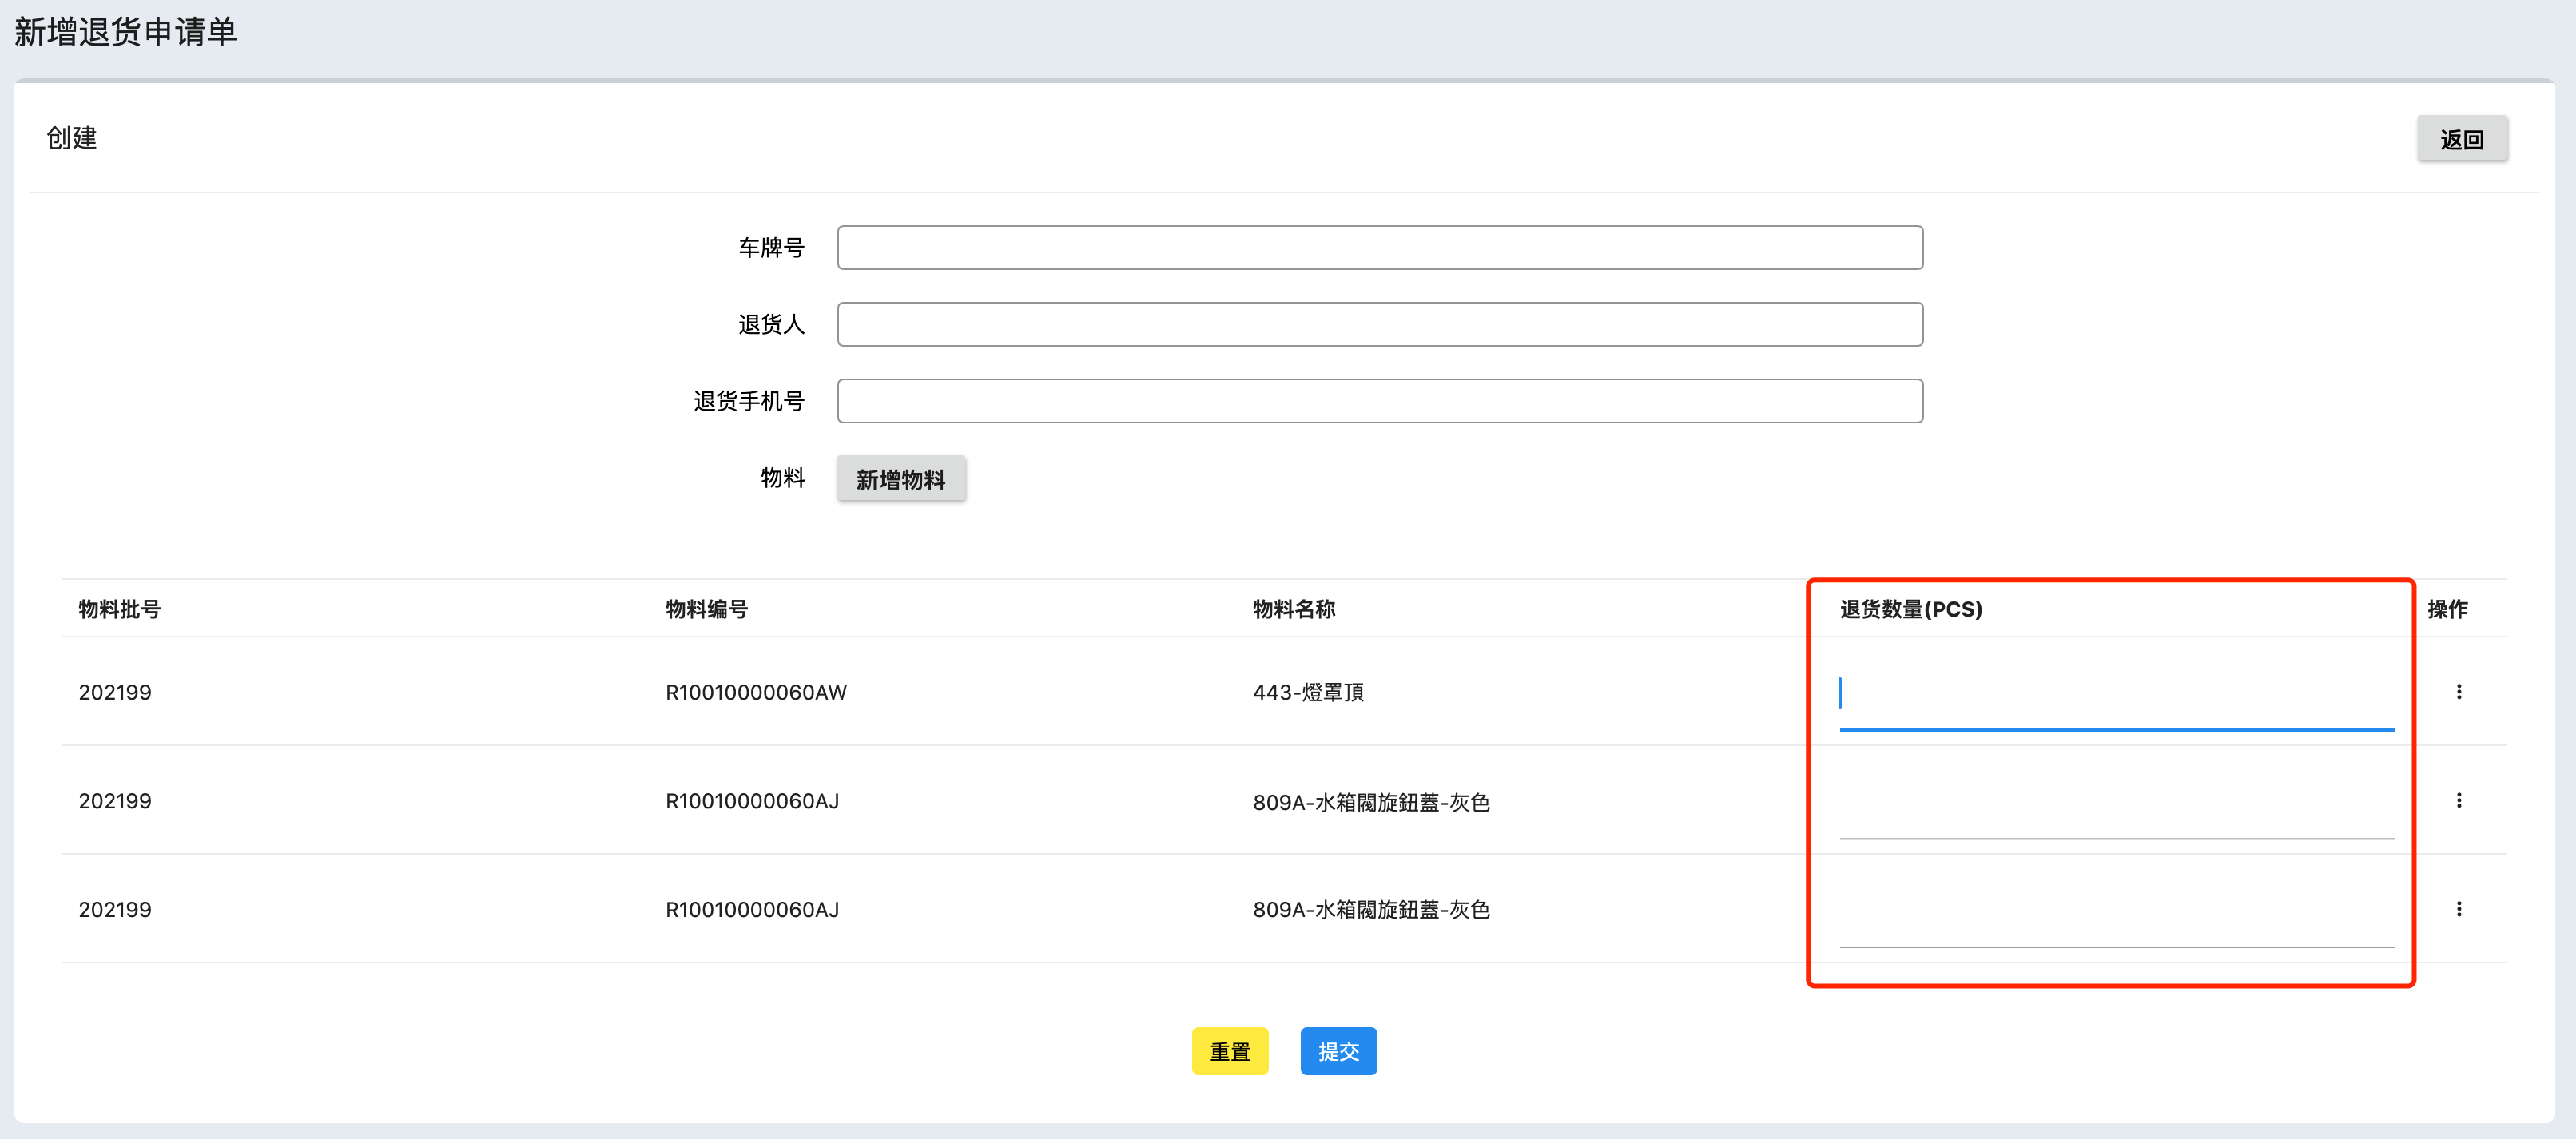This screenshot has height=1139, width=2576.
Task: Open the three-dot menu in the R10010000060AW row
Action: pos(2458,691)
